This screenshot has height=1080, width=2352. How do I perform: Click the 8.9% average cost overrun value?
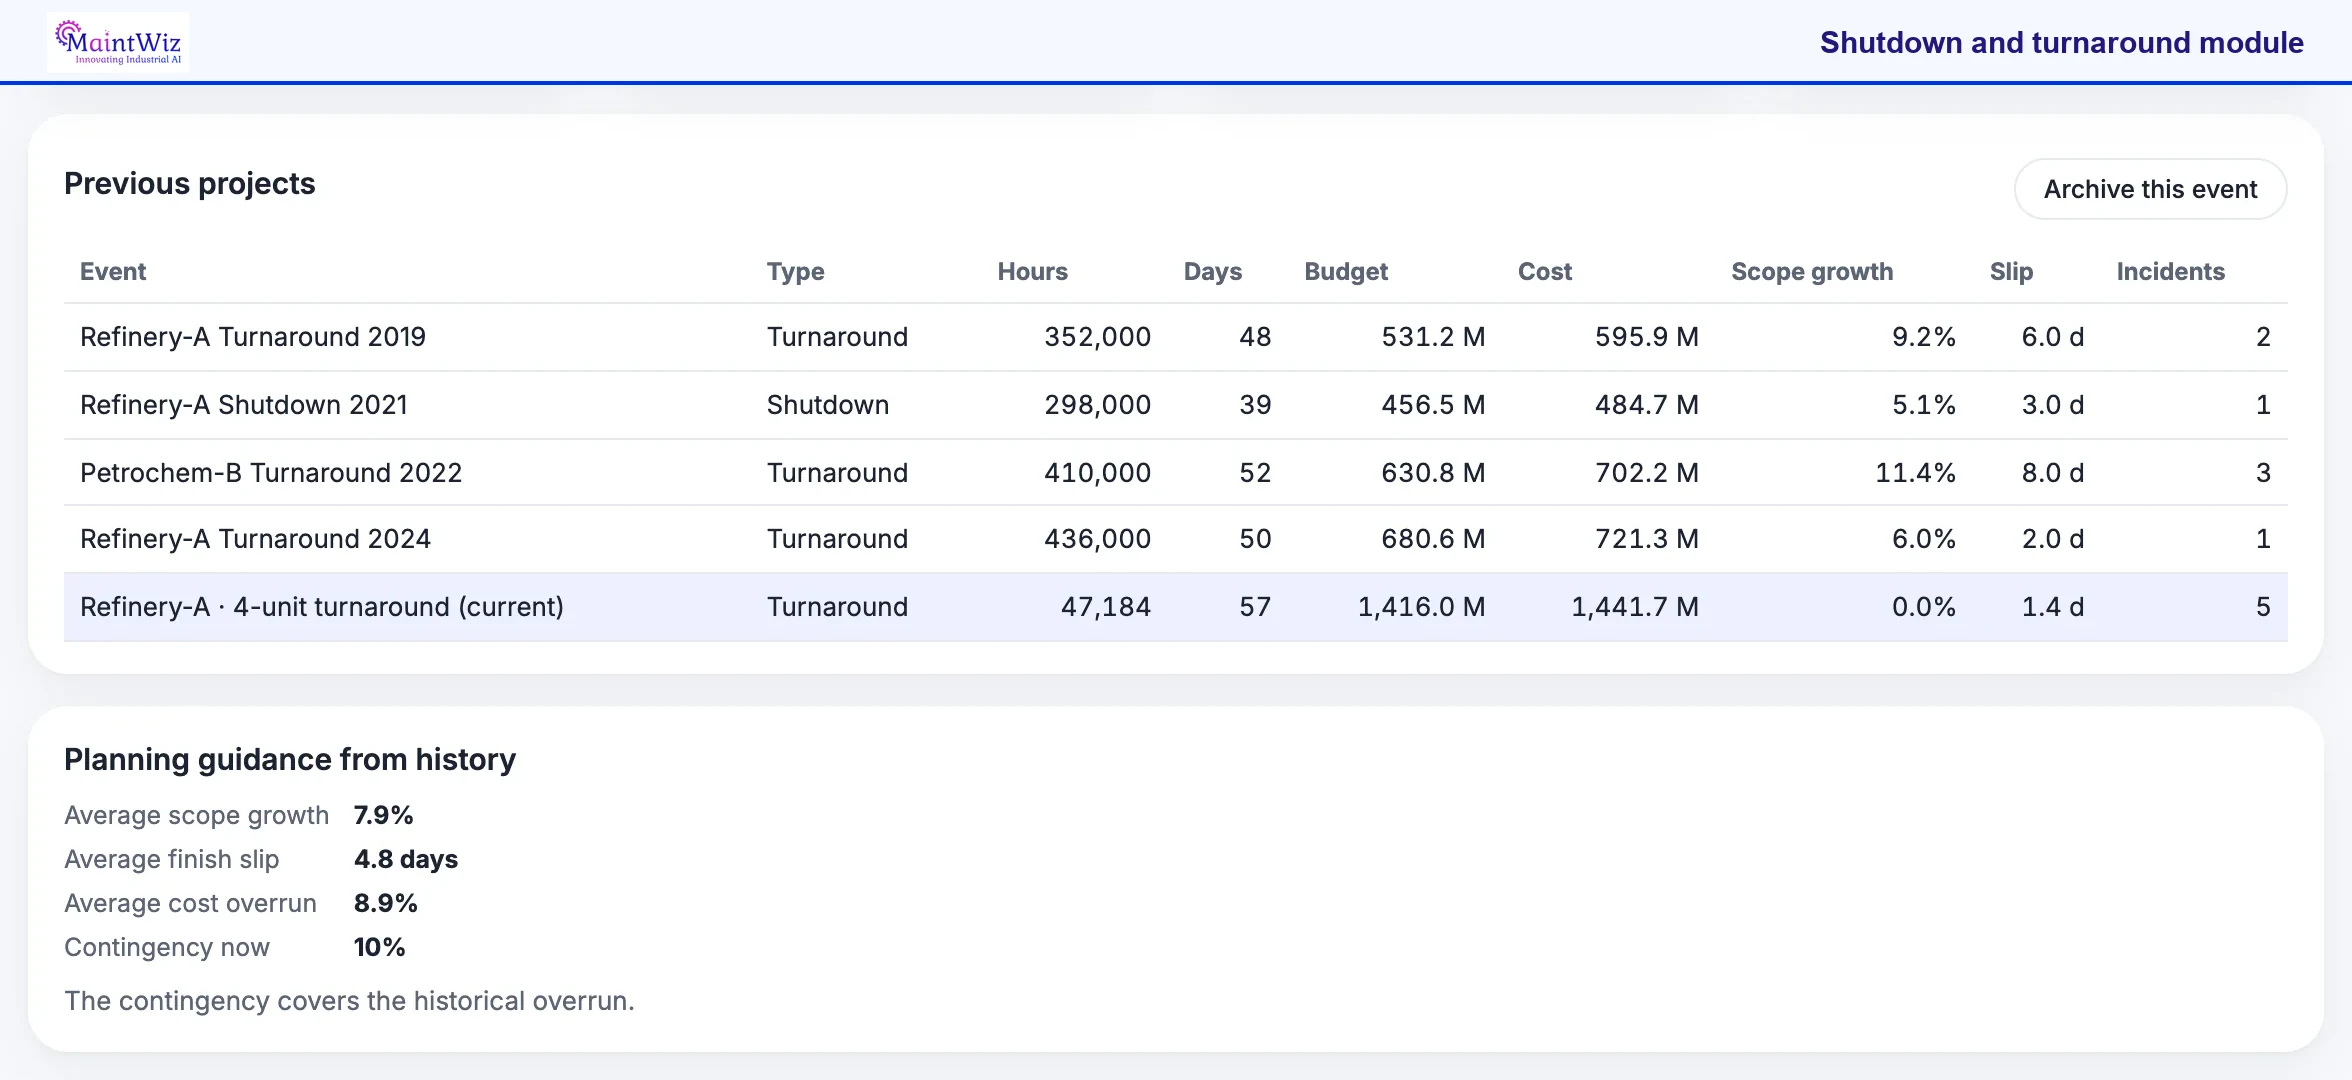point(385,903)
